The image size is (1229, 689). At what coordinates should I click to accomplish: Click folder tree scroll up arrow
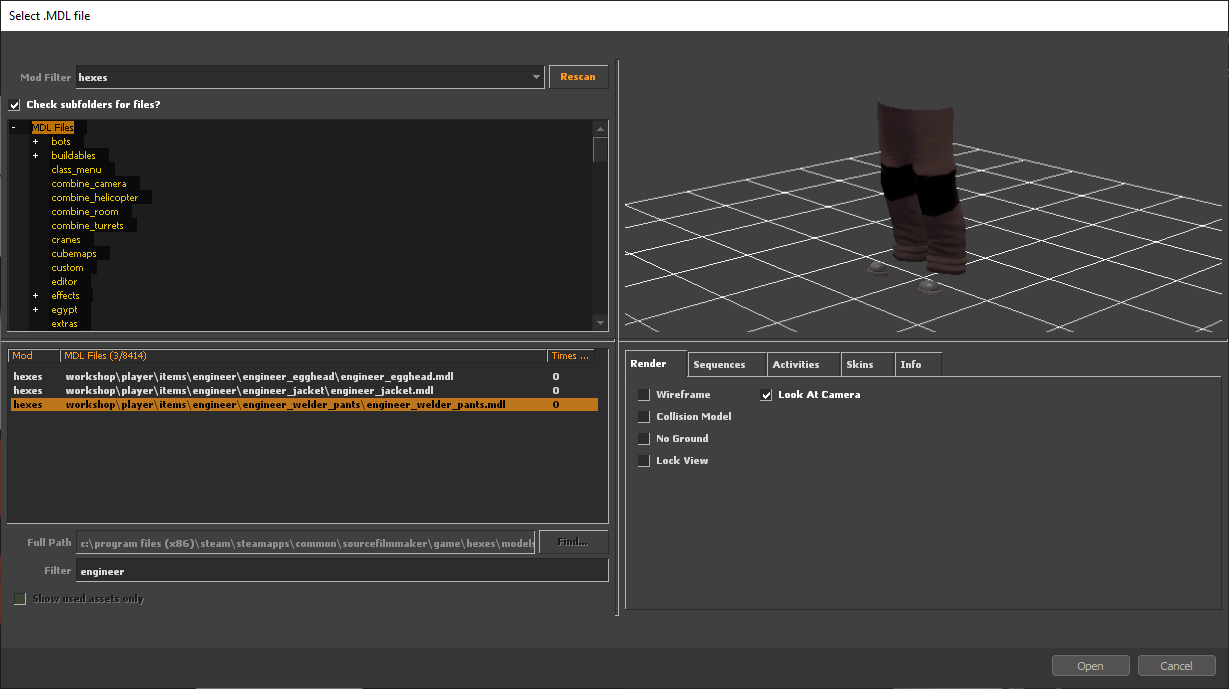600,128
